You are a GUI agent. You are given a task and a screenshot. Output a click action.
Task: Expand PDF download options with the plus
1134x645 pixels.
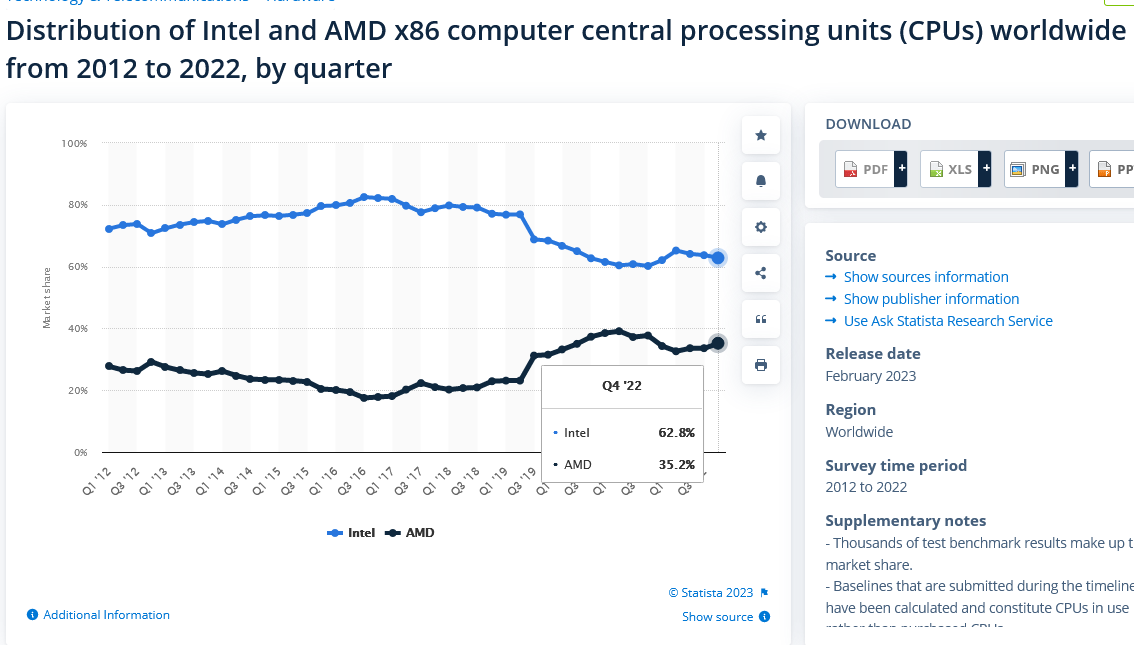point(900,168)
